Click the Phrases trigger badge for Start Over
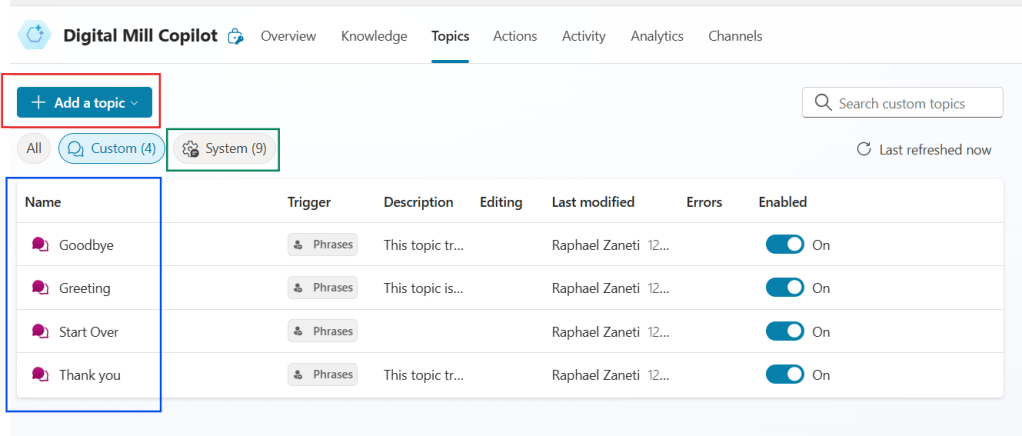Screen dimensions: 1022x436 323,331
